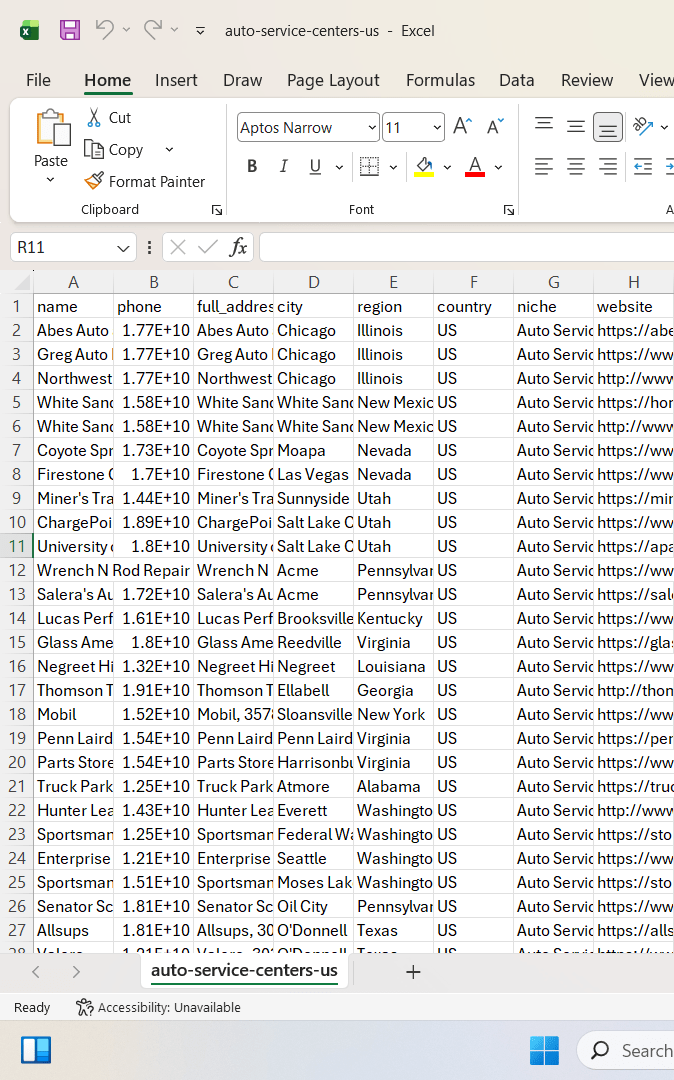Apply borders with Borders icon
The width and height of the screenshot is (674, 1080).
click(x=370, y=166)
